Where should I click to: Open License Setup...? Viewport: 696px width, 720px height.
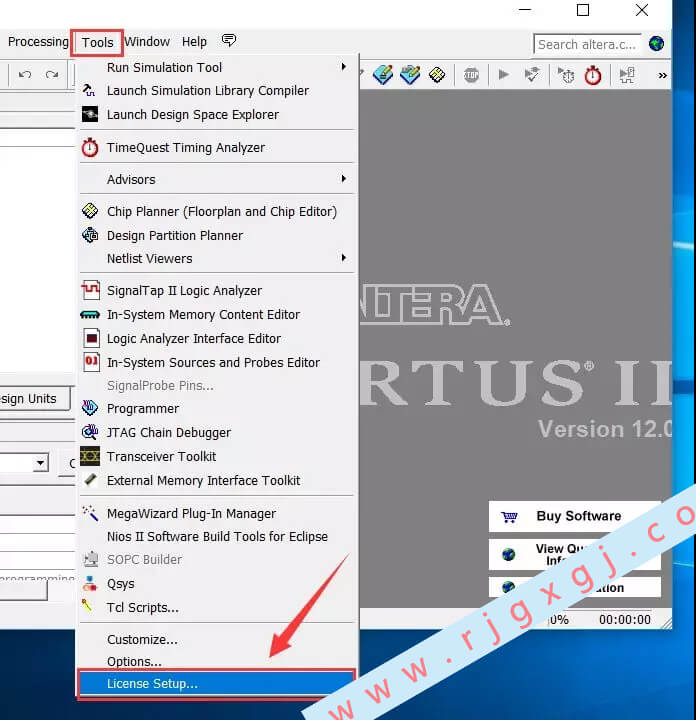(217, 684)
